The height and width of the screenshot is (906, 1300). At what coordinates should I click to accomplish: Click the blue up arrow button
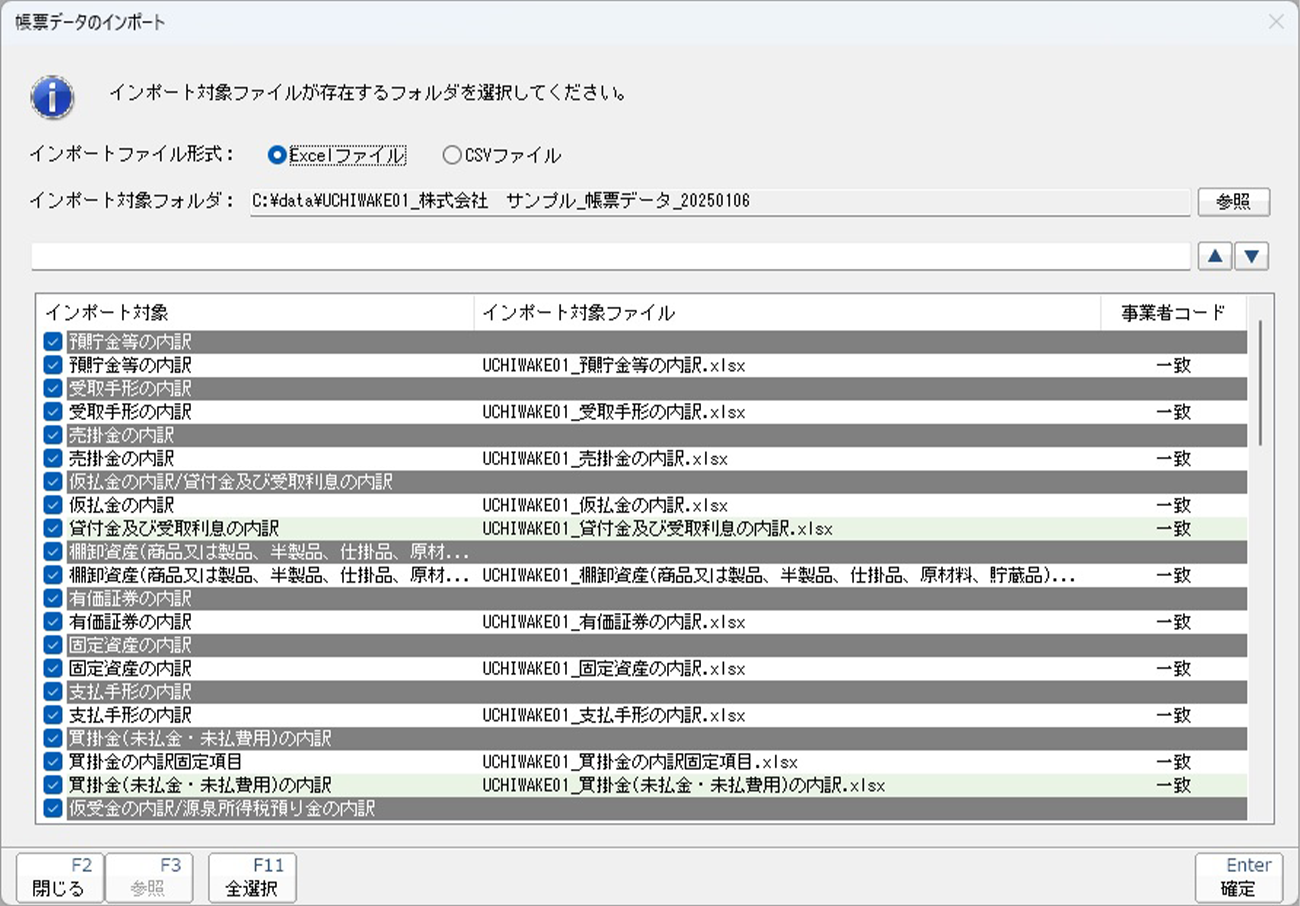pos(1214,256)
